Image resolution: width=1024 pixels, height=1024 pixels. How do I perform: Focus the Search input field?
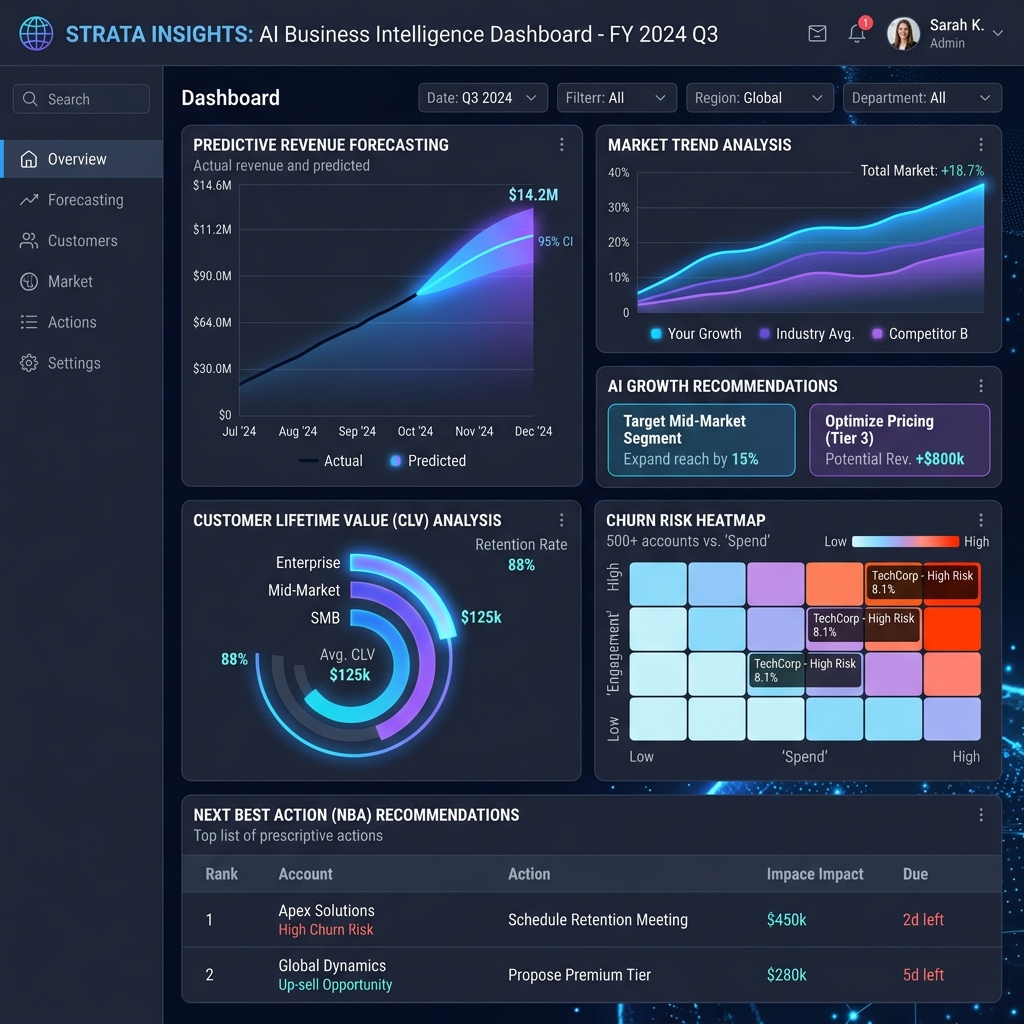pos(81,99)
